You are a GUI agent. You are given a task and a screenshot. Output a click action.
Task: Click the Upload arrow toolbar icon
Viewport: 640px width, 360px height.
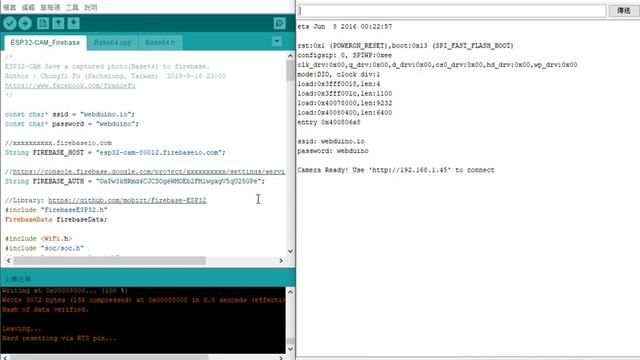25,24
